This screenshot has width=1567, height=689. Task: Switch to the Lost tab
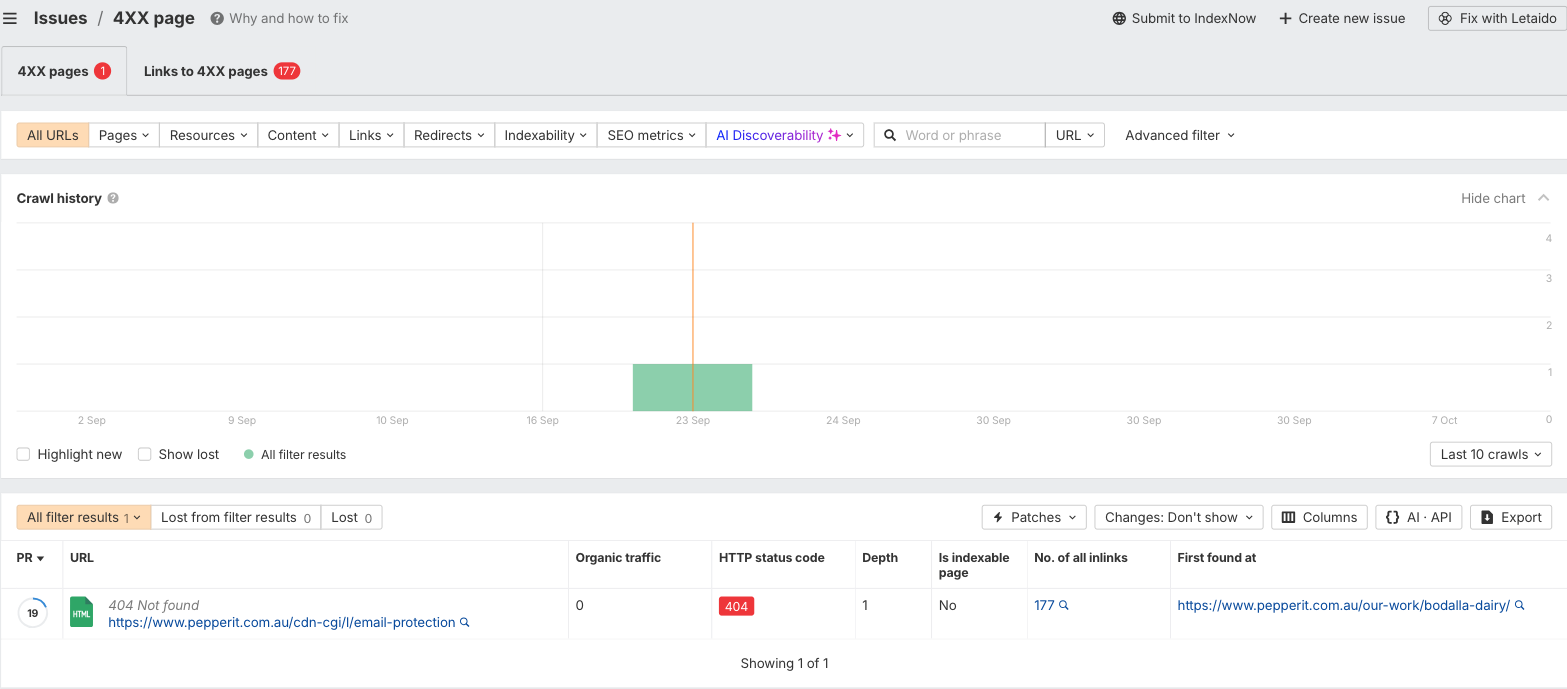coord(351,517)
